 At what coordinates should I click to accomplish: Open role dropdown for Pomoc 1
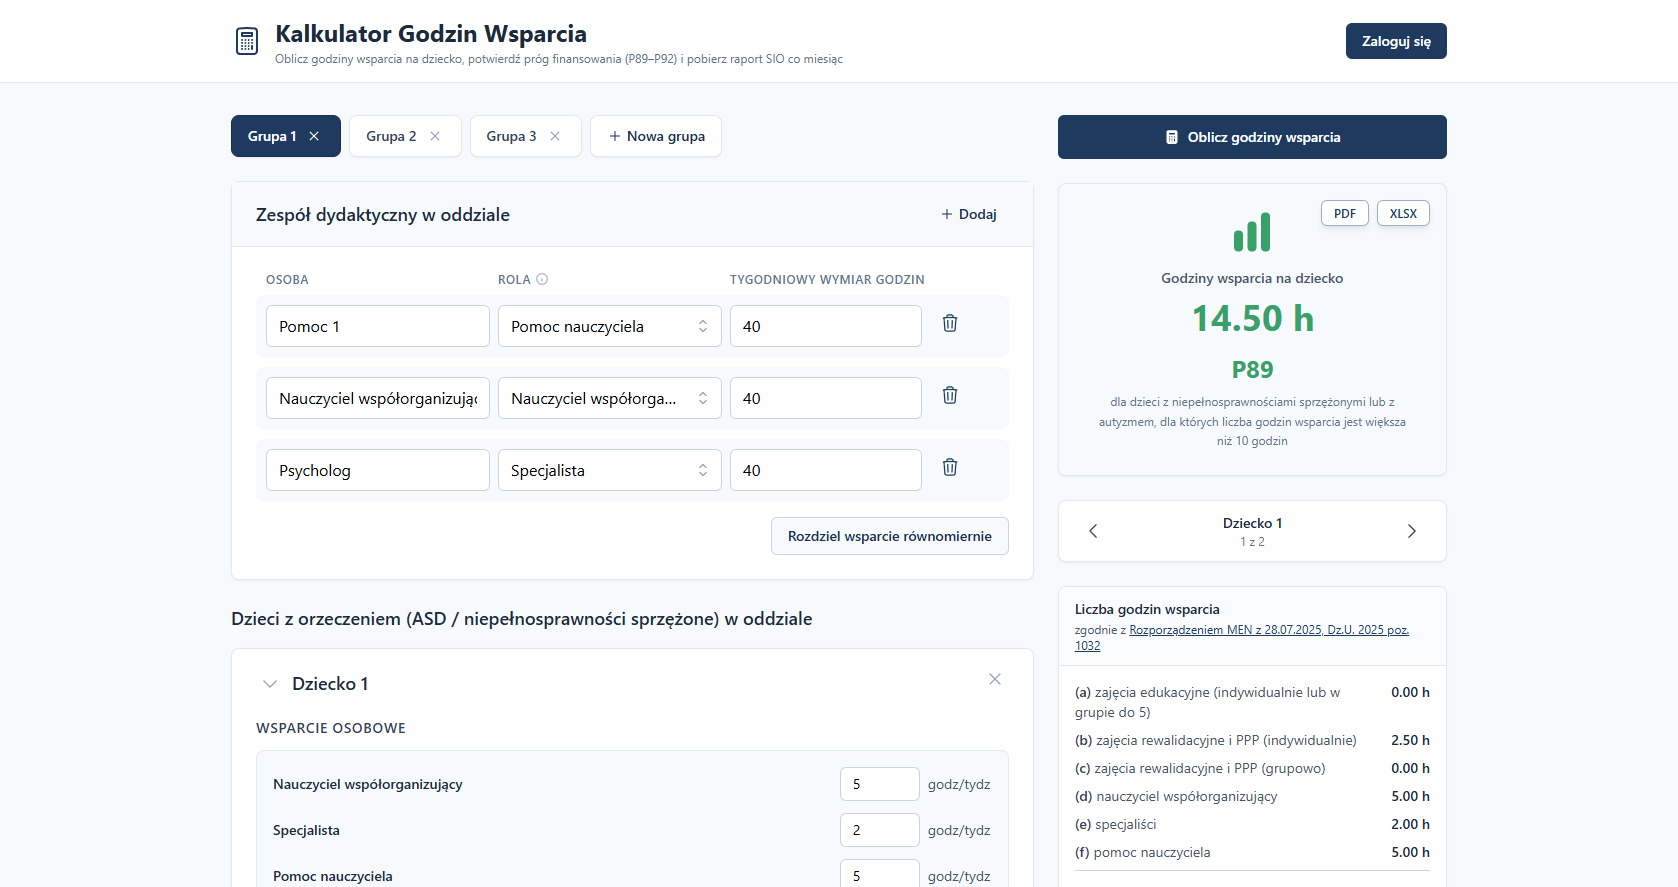tap(608, 327)
